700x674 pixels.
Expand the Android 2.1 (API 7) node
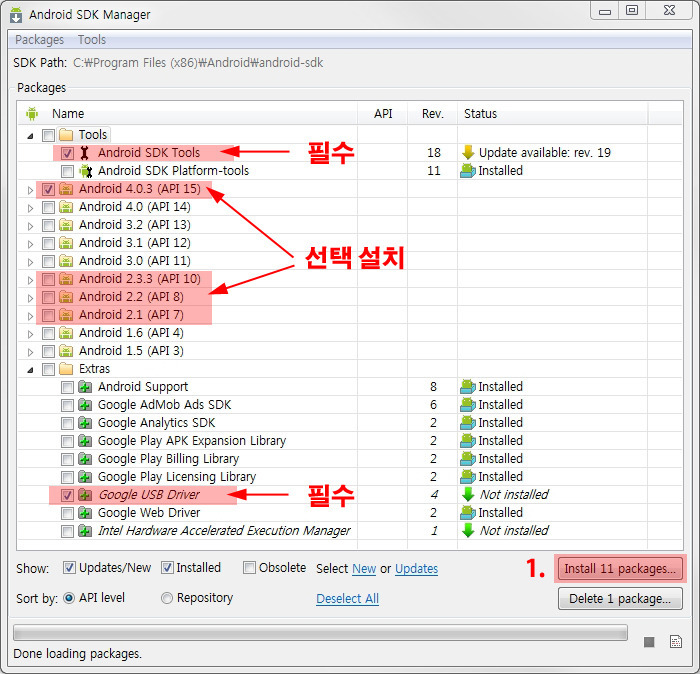[30, 316]
